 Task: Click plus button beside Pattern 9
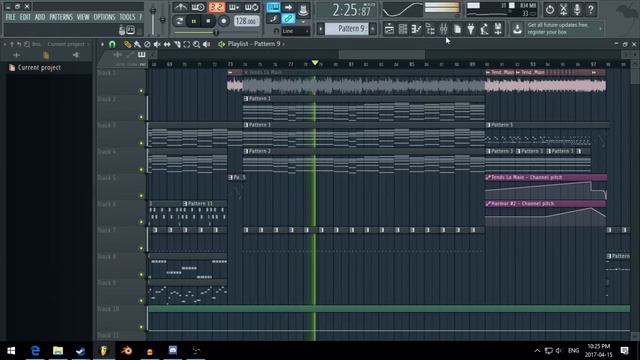point(373,29)
